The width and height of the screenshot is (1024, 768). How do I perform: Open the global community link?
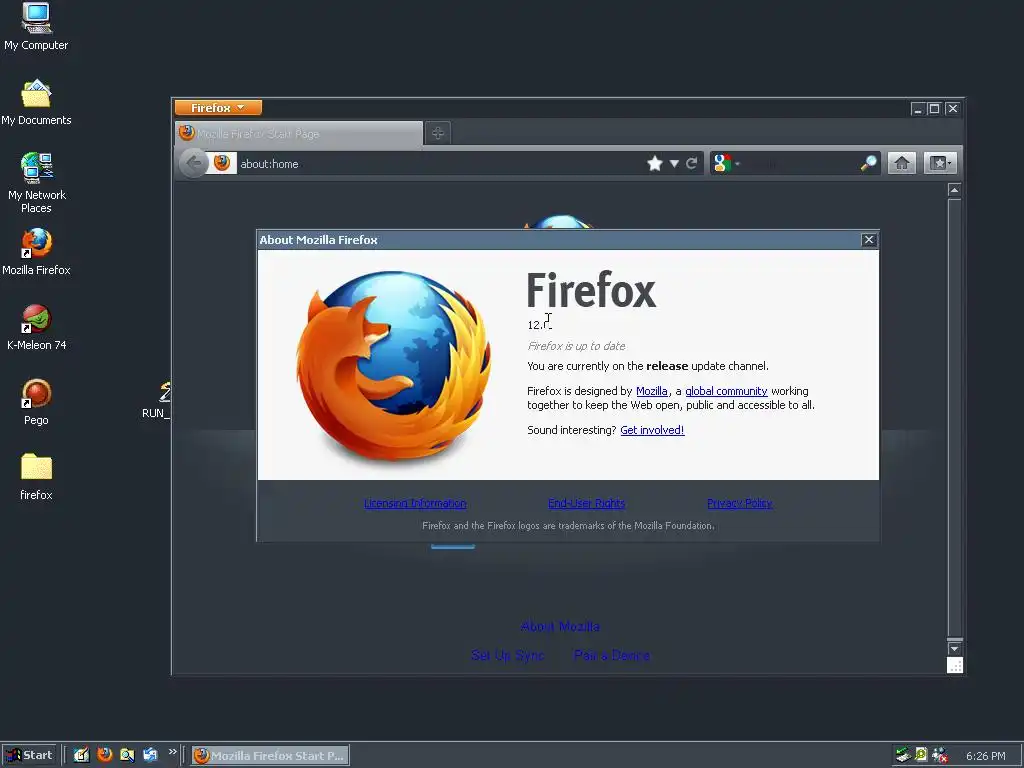click(726, 391)
